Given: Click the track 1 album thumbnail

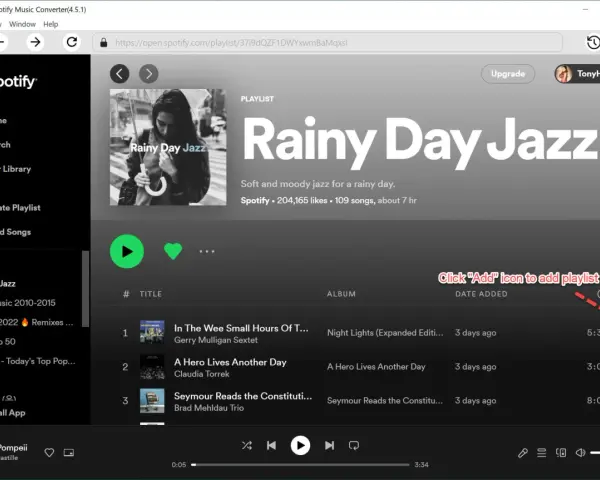Looking at the screenshot, I should pyautogui.click(x=152, y=332).
